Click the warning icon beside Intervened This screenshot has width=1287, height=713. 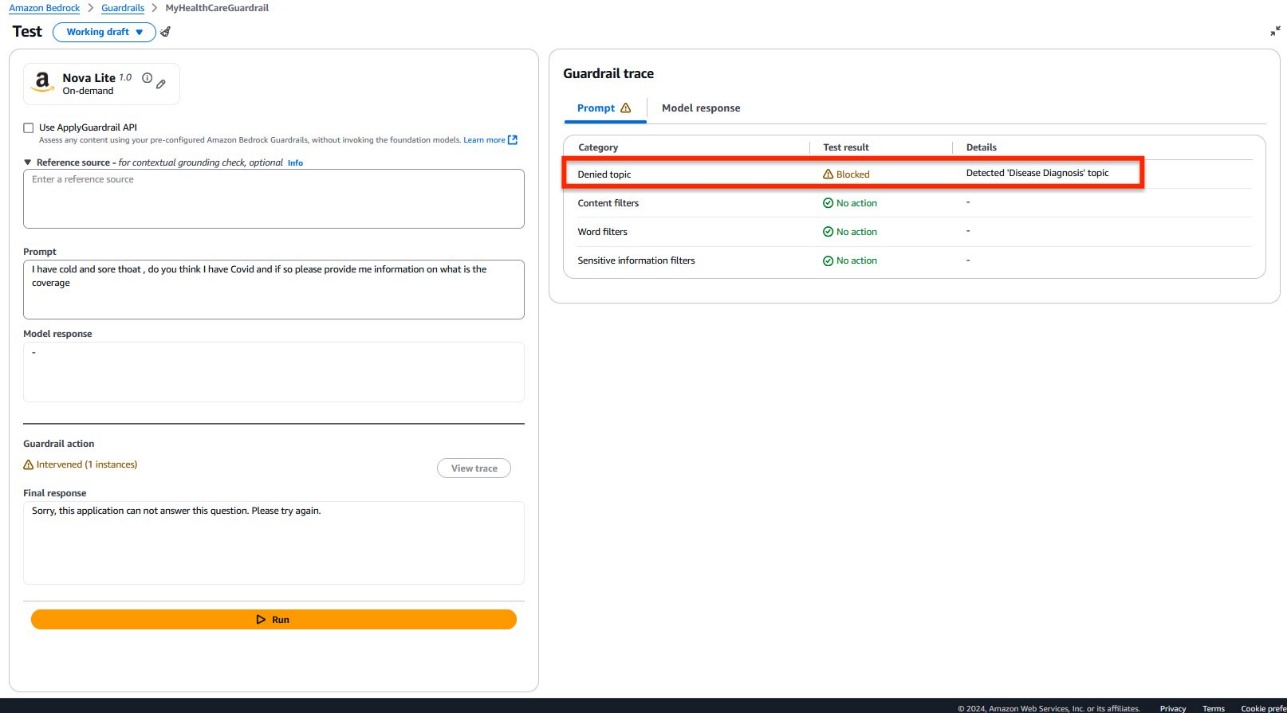pos(28,465)
